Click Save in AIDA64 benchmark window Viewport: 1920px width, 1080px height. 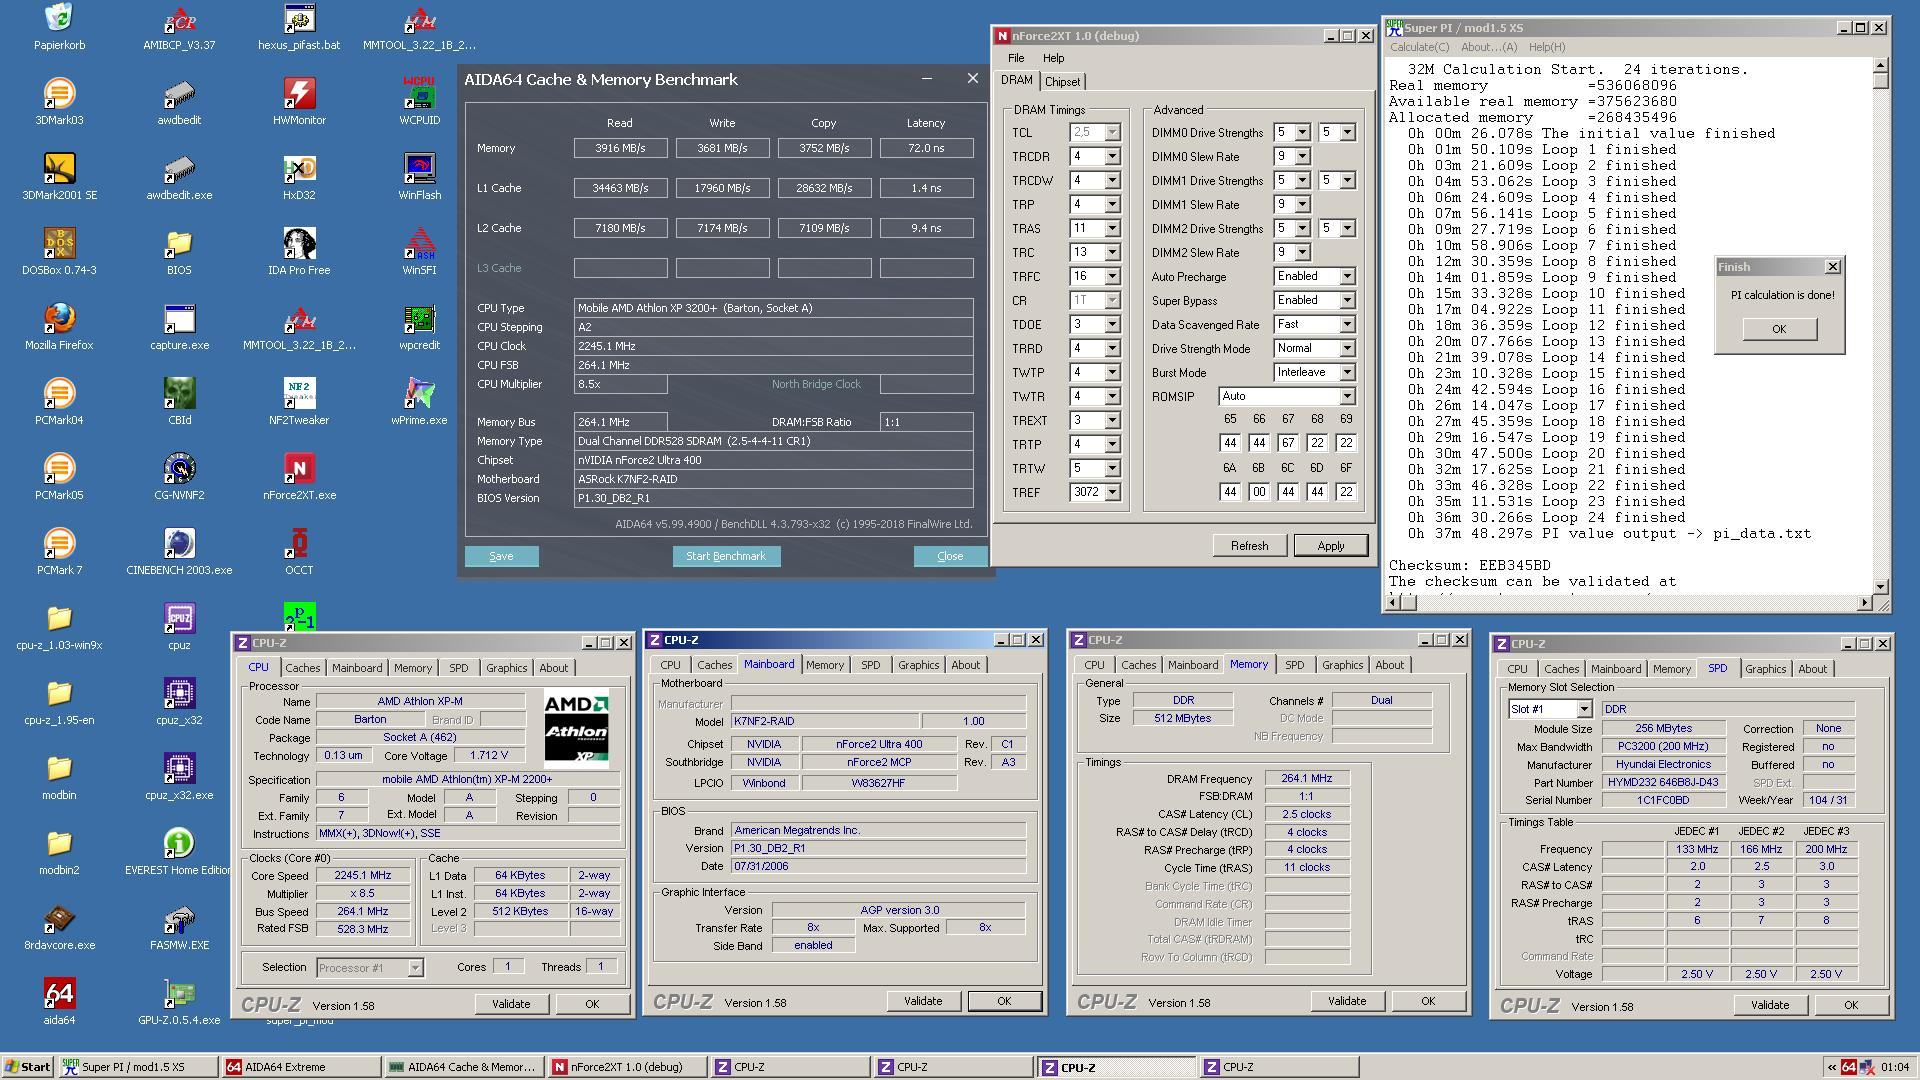[501, 556]
